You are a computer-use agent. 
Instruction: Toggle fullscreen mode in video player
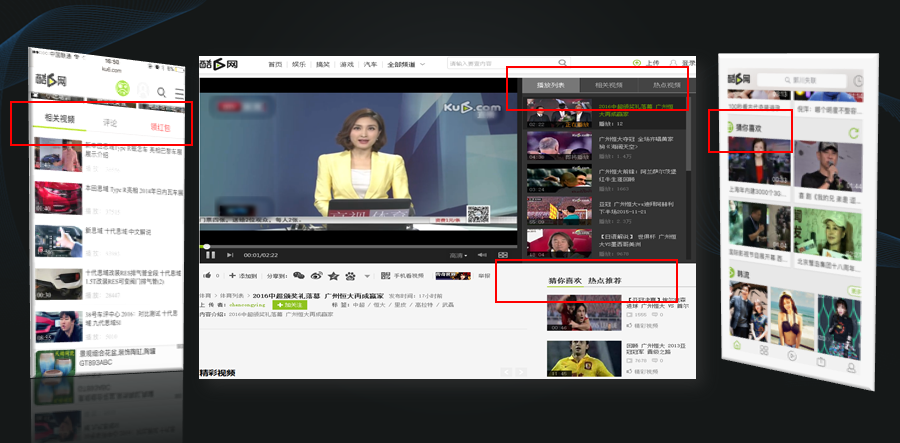click(x=503, y=255)
